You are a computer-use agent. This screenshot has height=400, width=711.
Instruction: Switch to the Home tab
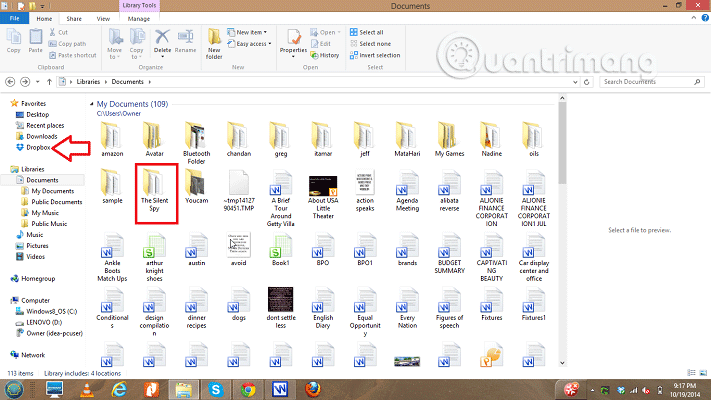tap(44, 19)
